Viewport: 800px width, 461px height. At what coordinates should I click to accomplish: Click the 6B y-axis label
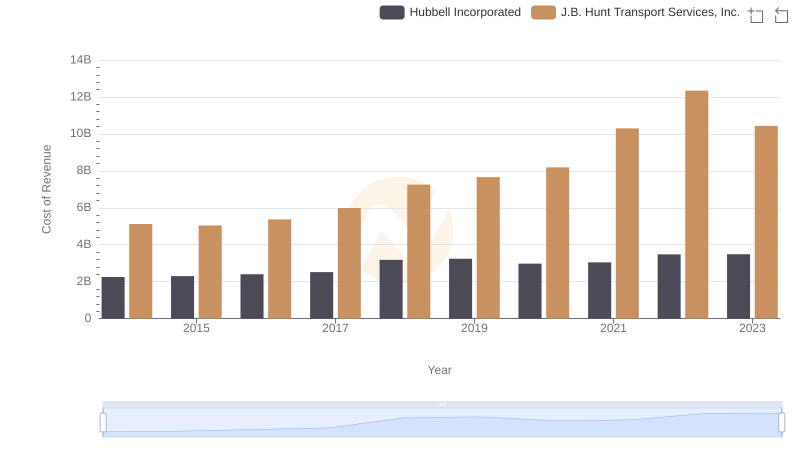84,208
